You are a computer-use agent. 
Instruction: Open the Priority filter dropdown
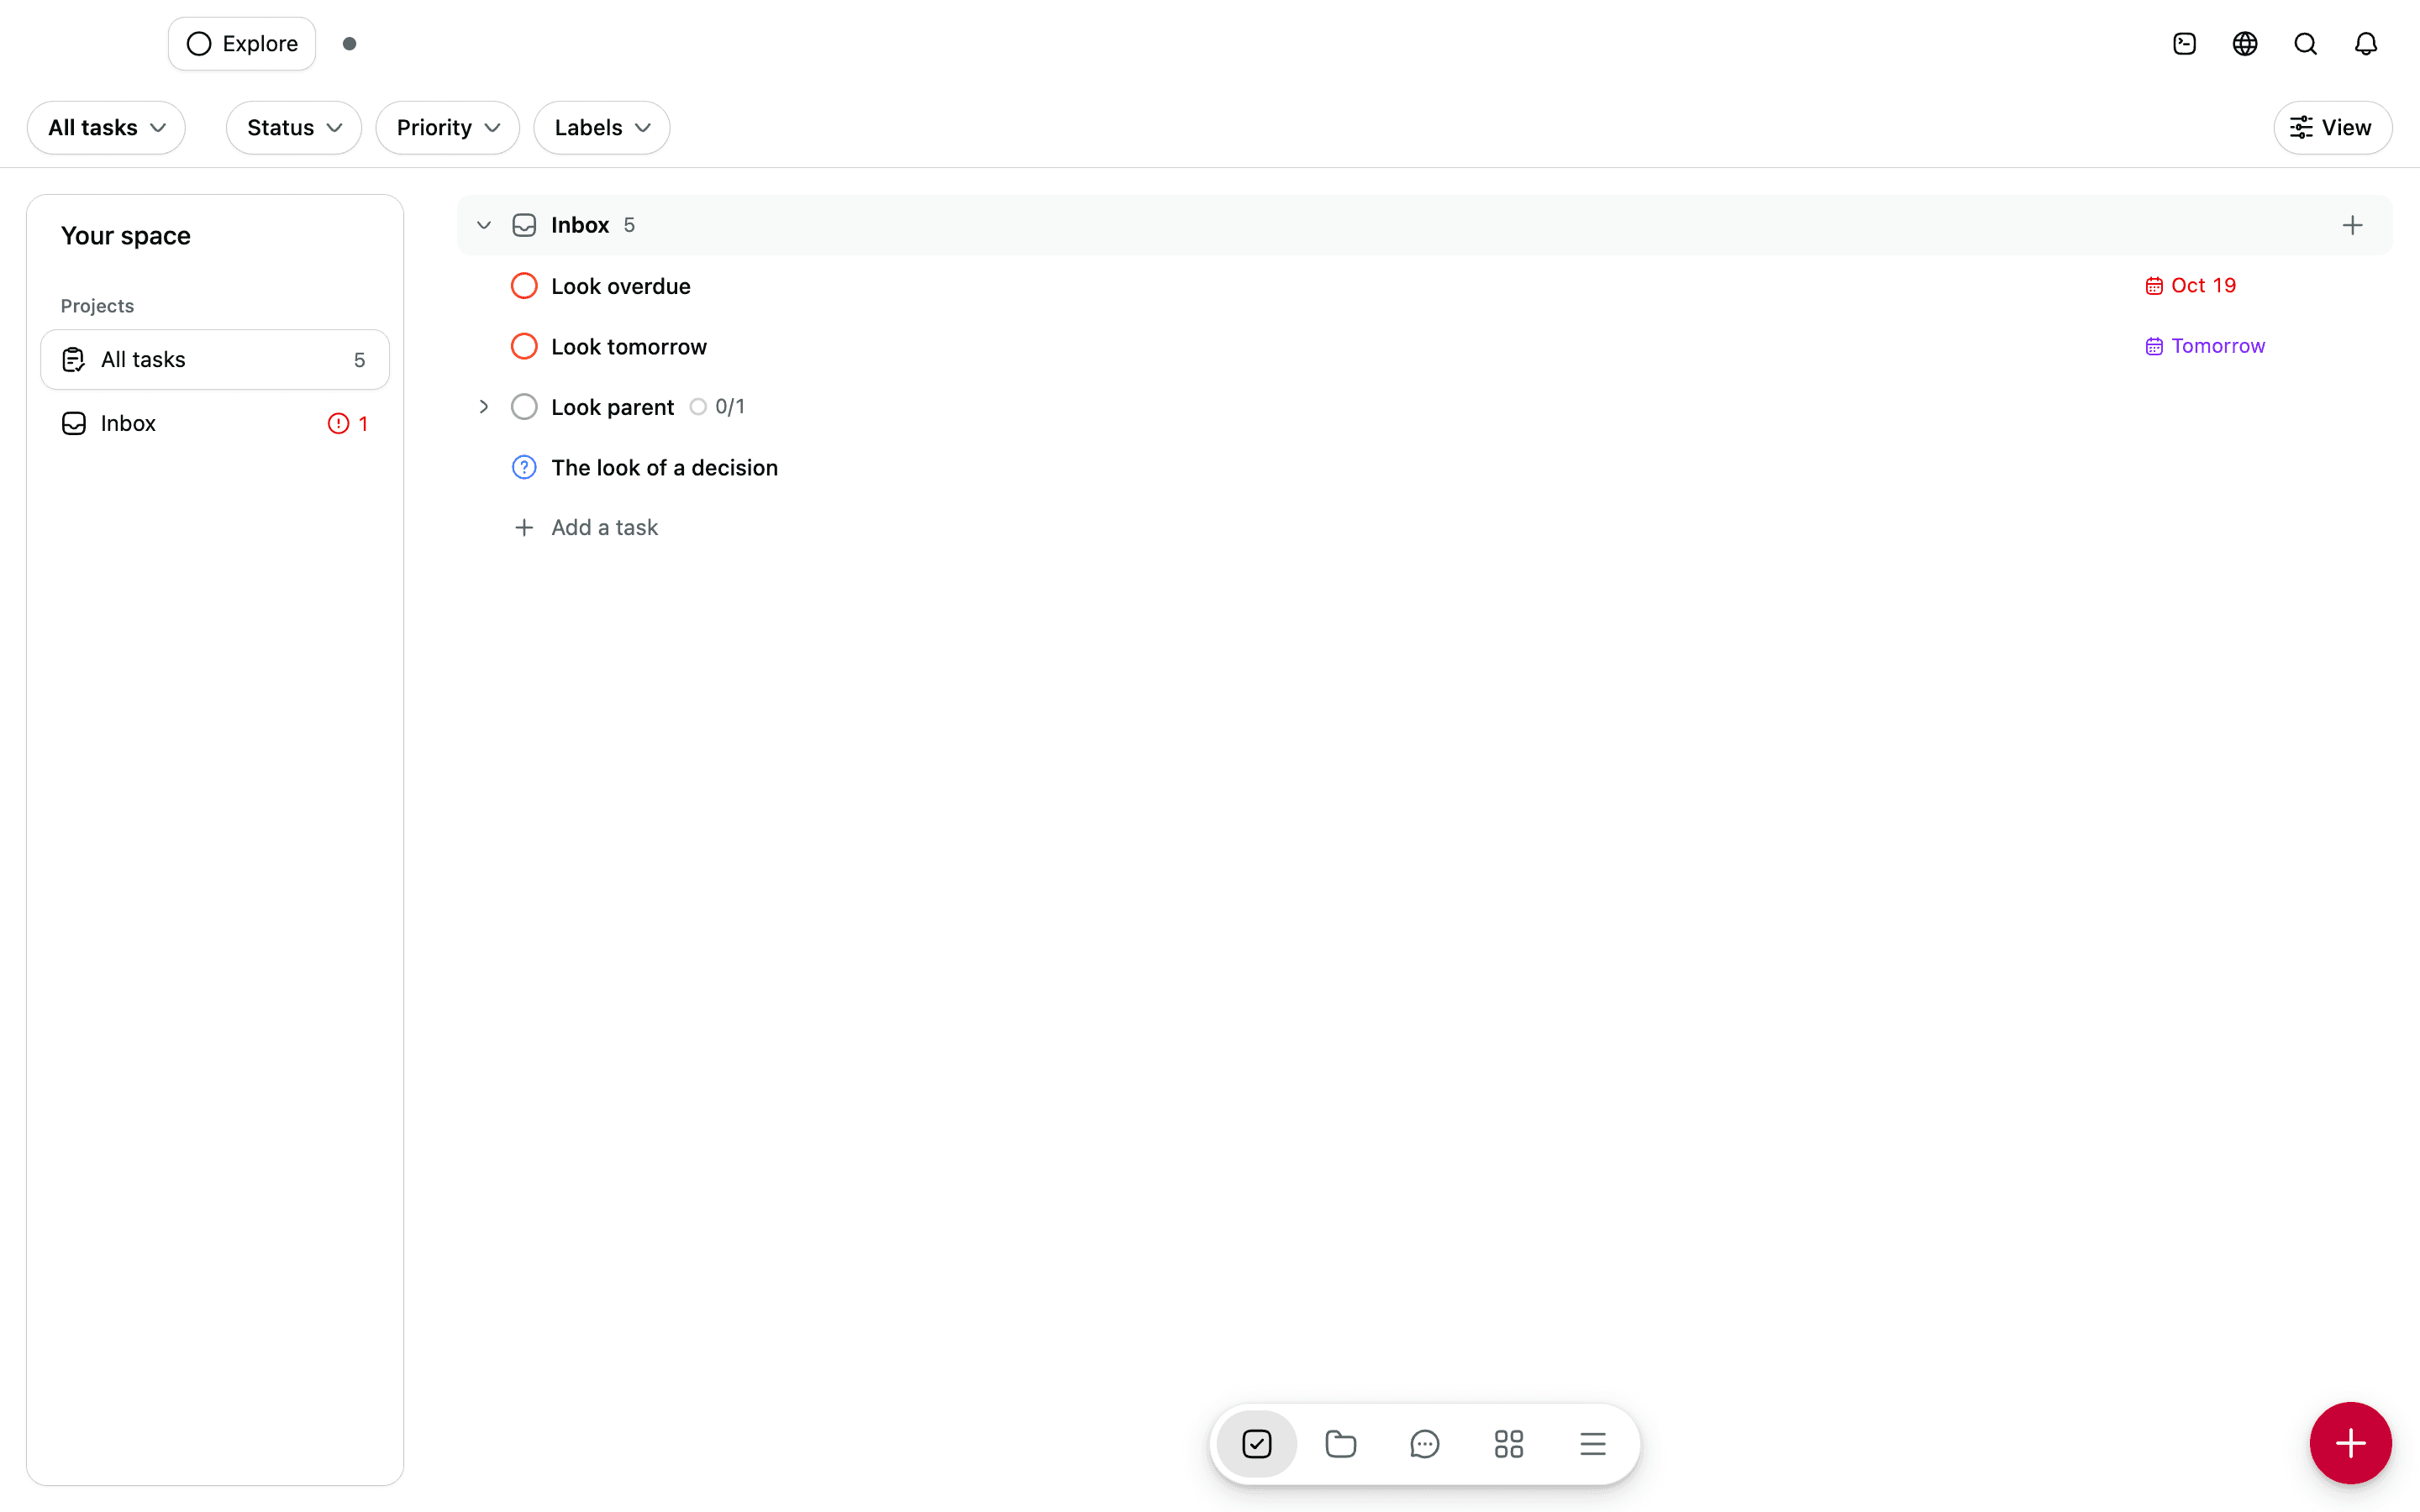447,128
